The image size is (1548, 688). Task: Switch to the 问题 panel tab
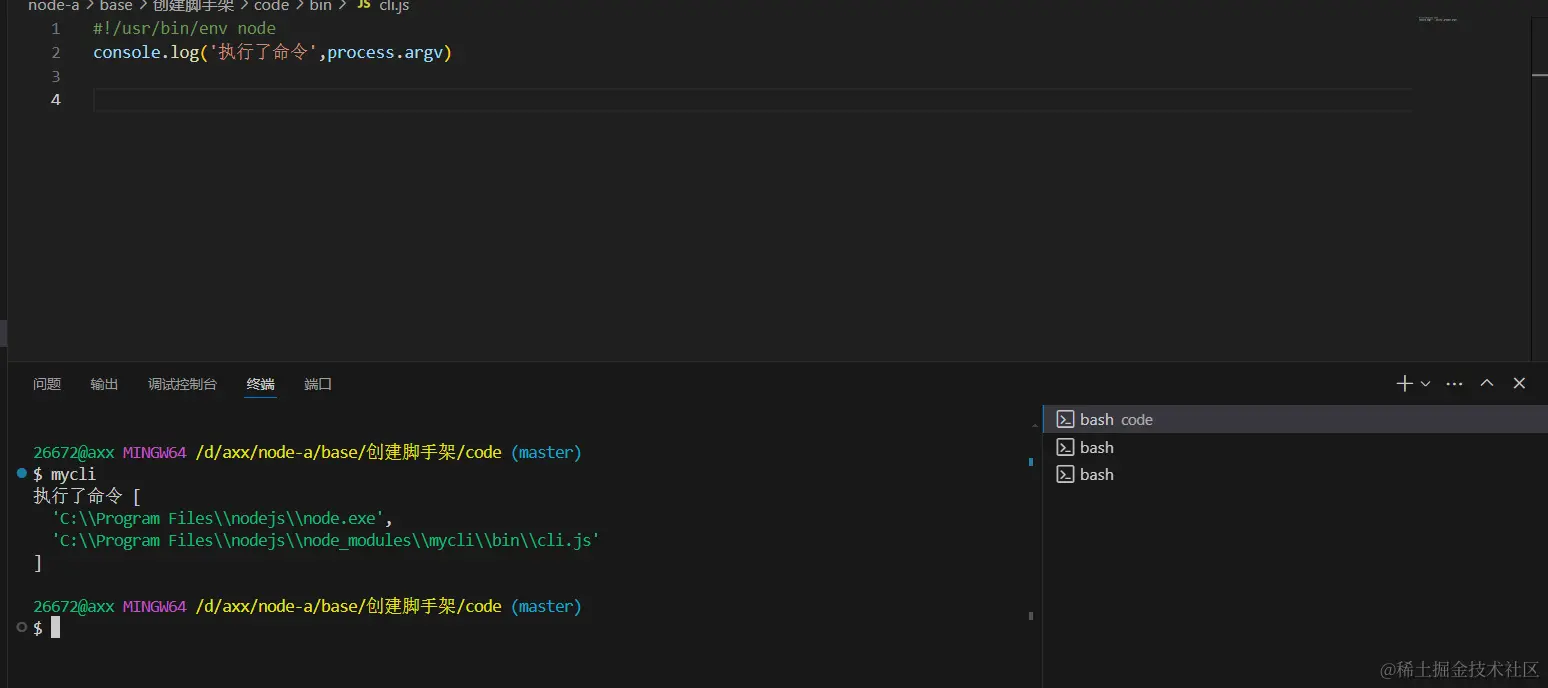tap(47, 384)
